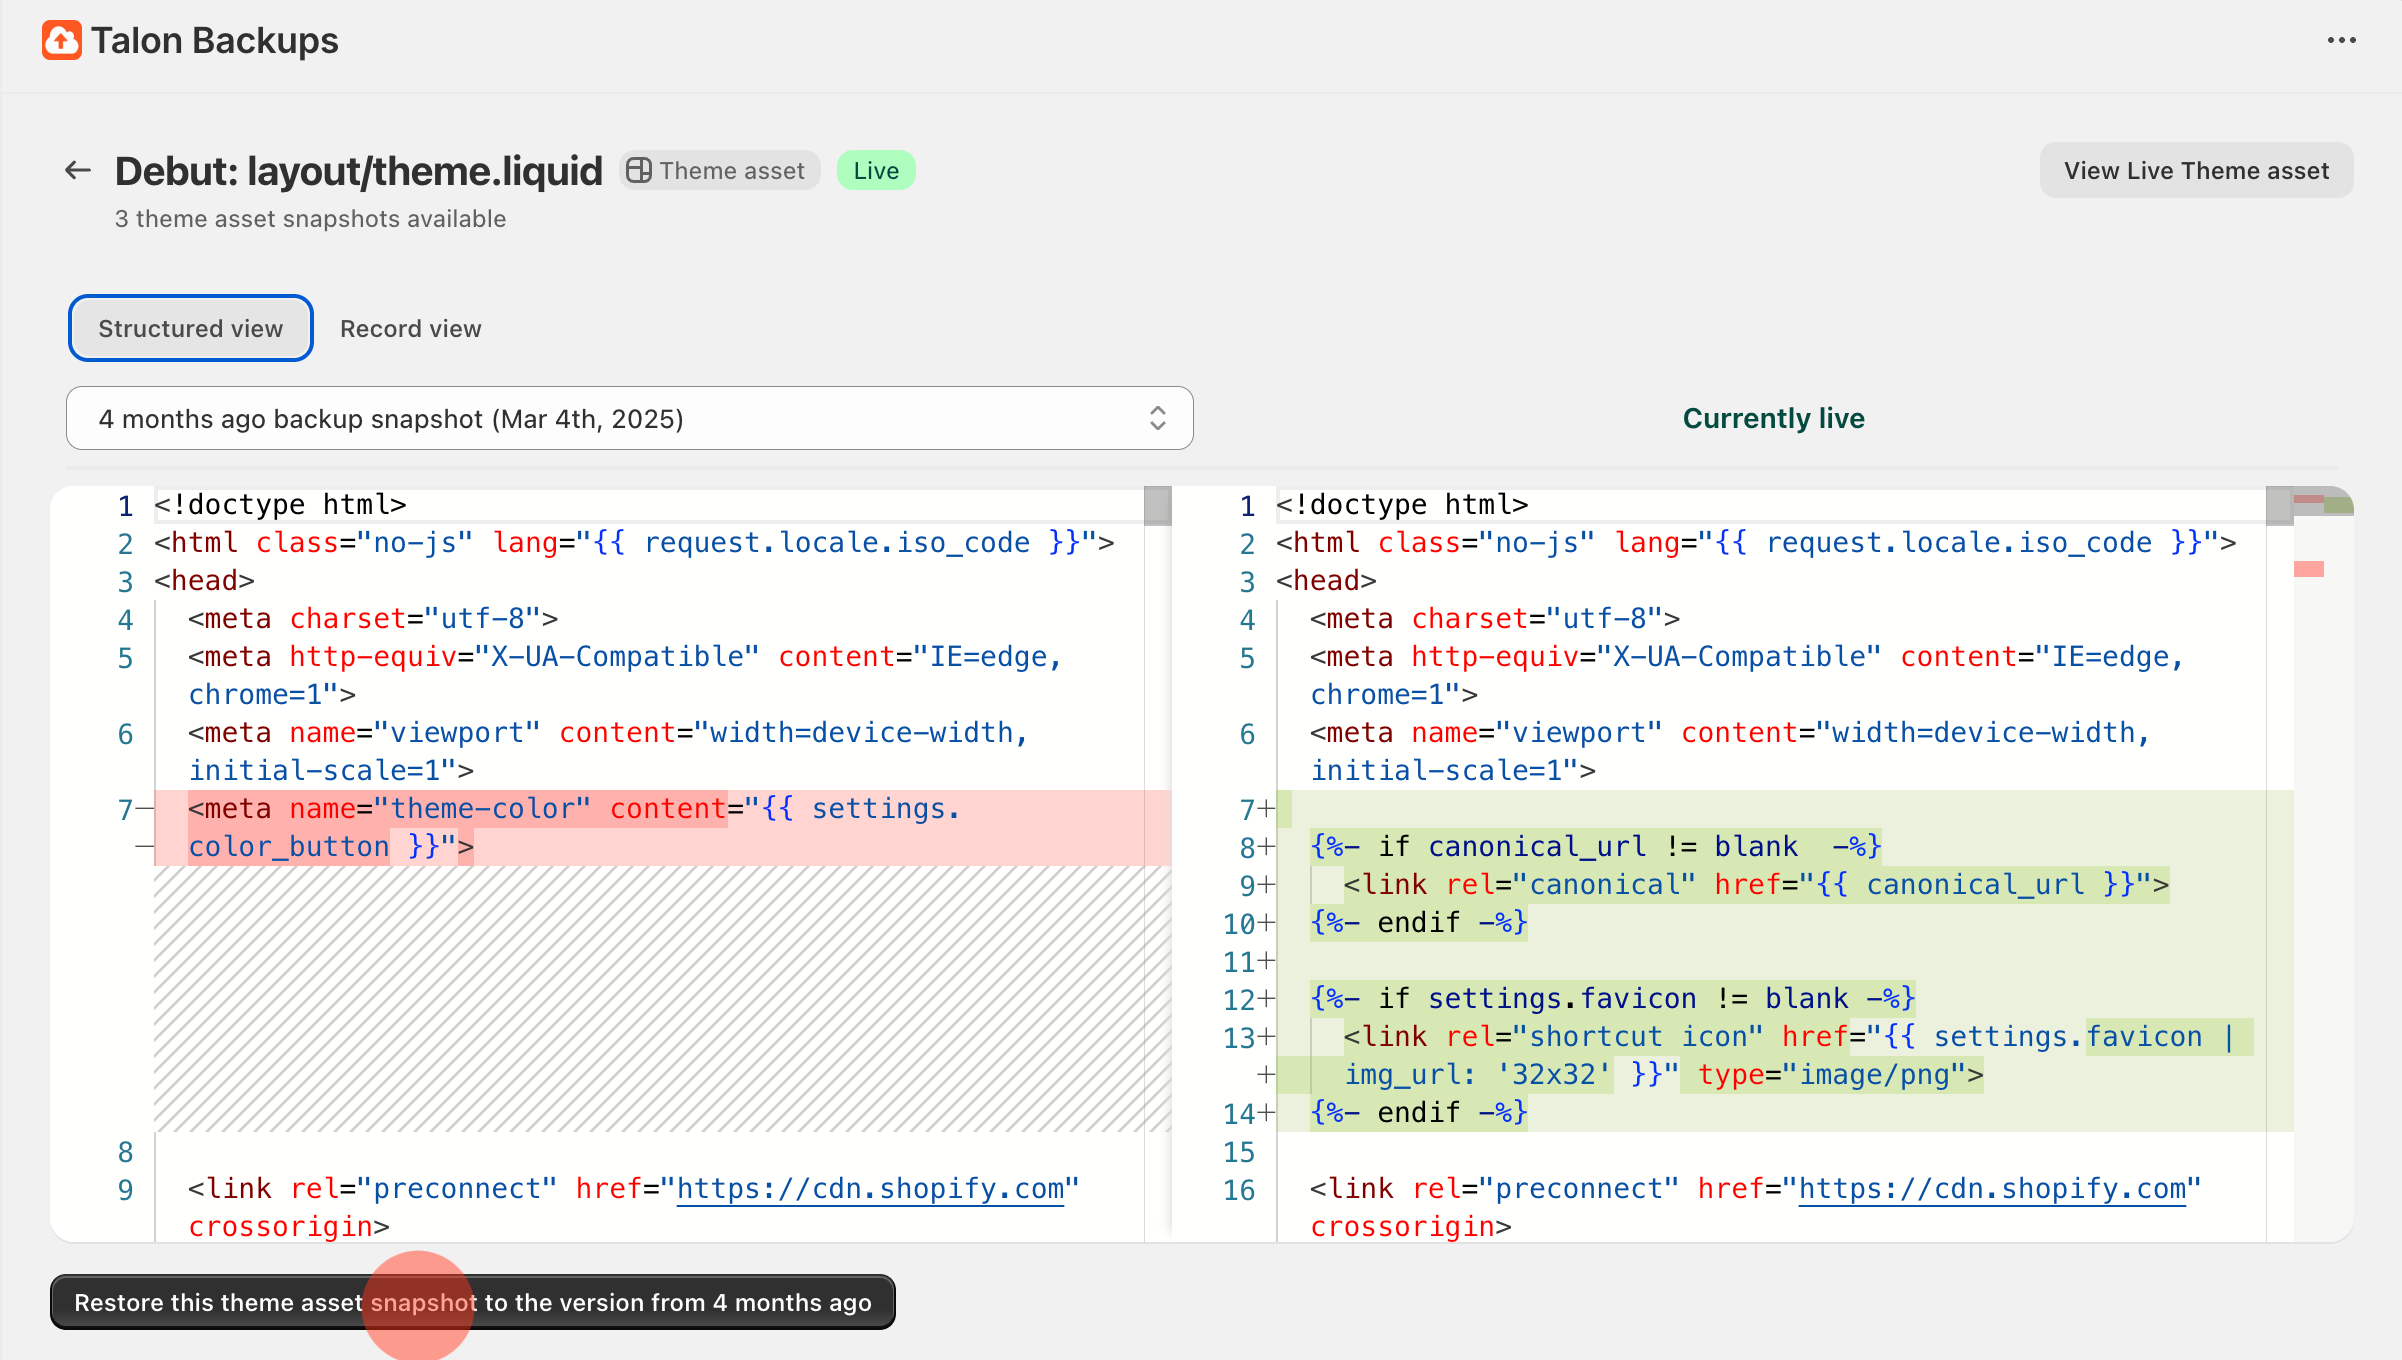The width and height of the screenshot is (2402, 1360).
Task: Click the Live status badge
Action: [x=875, y=171]
